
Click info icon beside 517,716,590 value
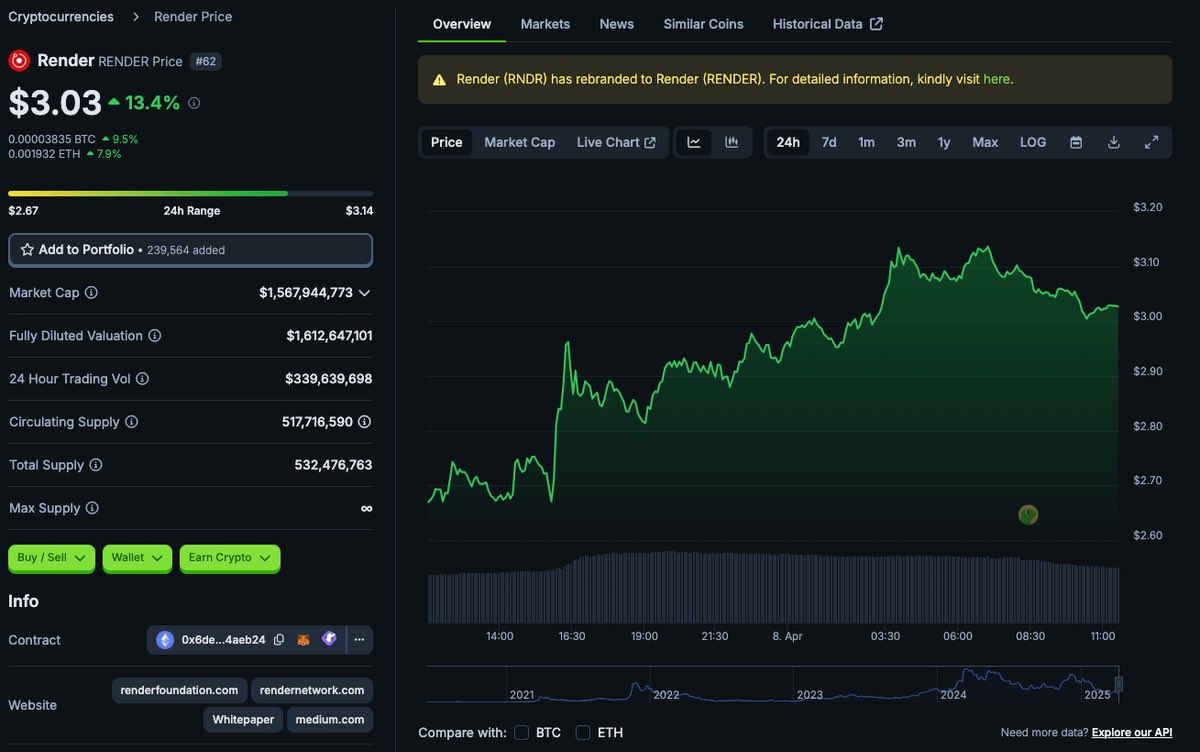[x=364, y=422]
